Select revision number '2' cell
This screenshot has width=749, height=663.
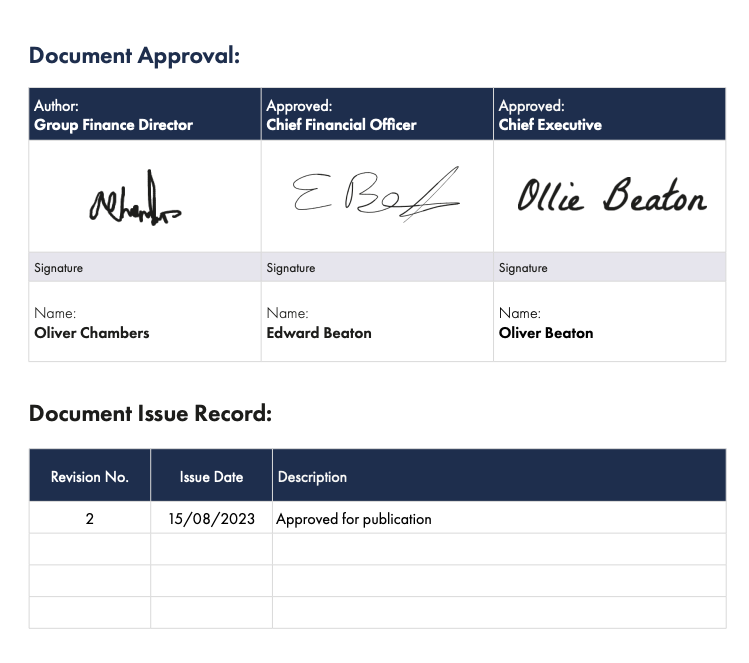(89, 519)
